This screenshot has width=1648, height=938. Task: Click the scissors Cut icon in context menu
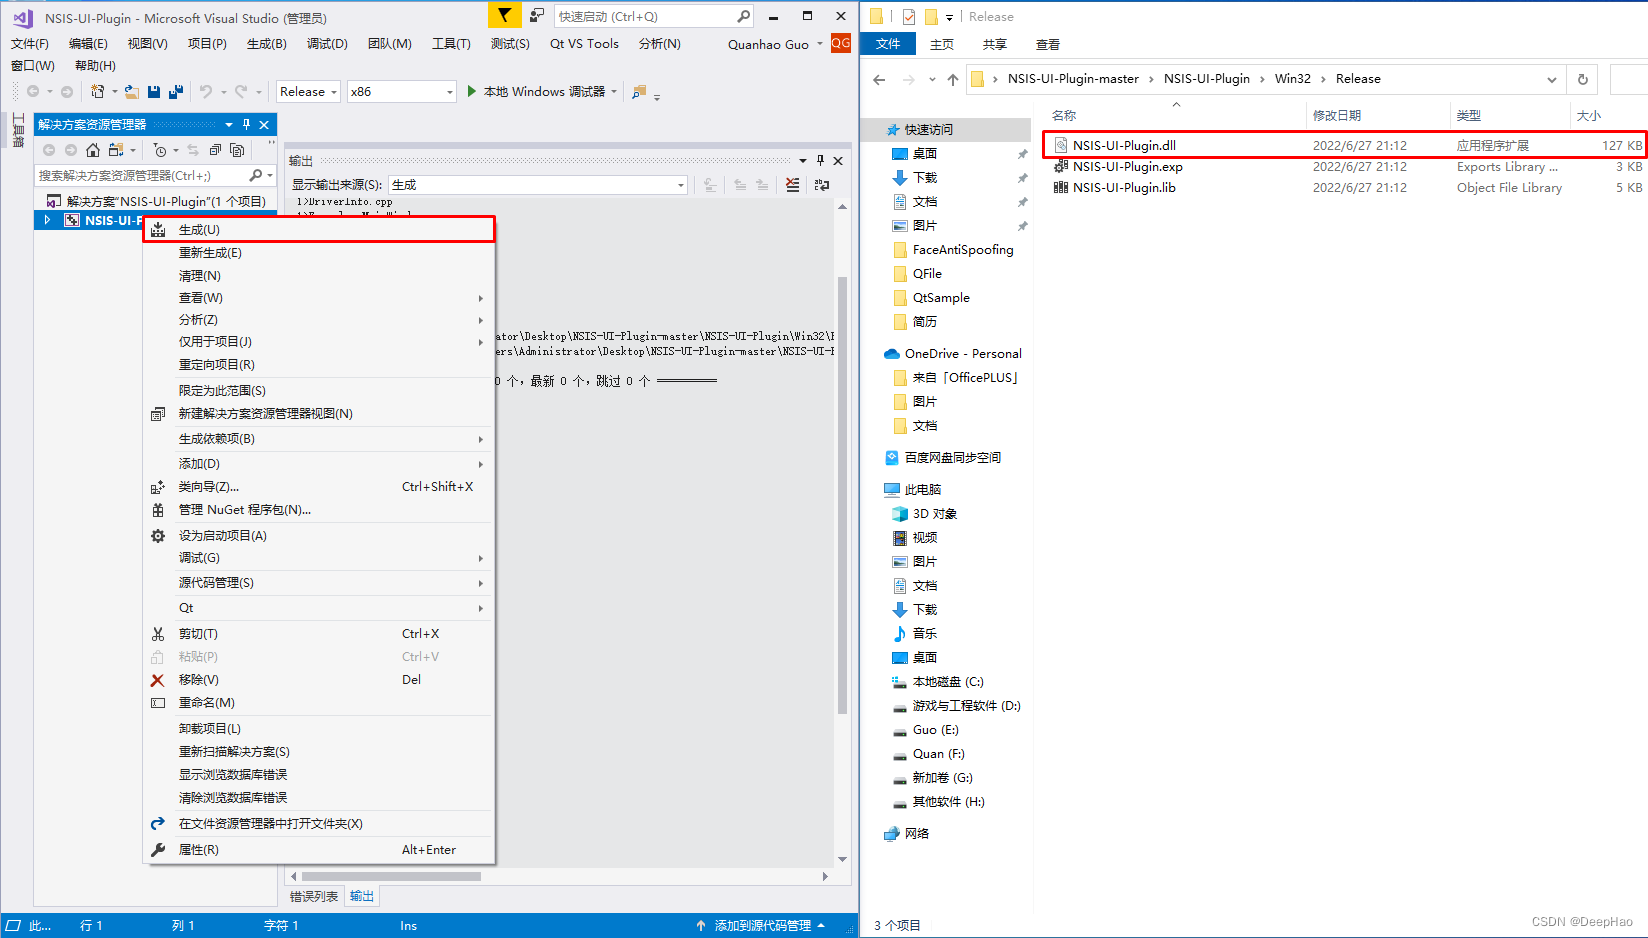pos(158,634)
